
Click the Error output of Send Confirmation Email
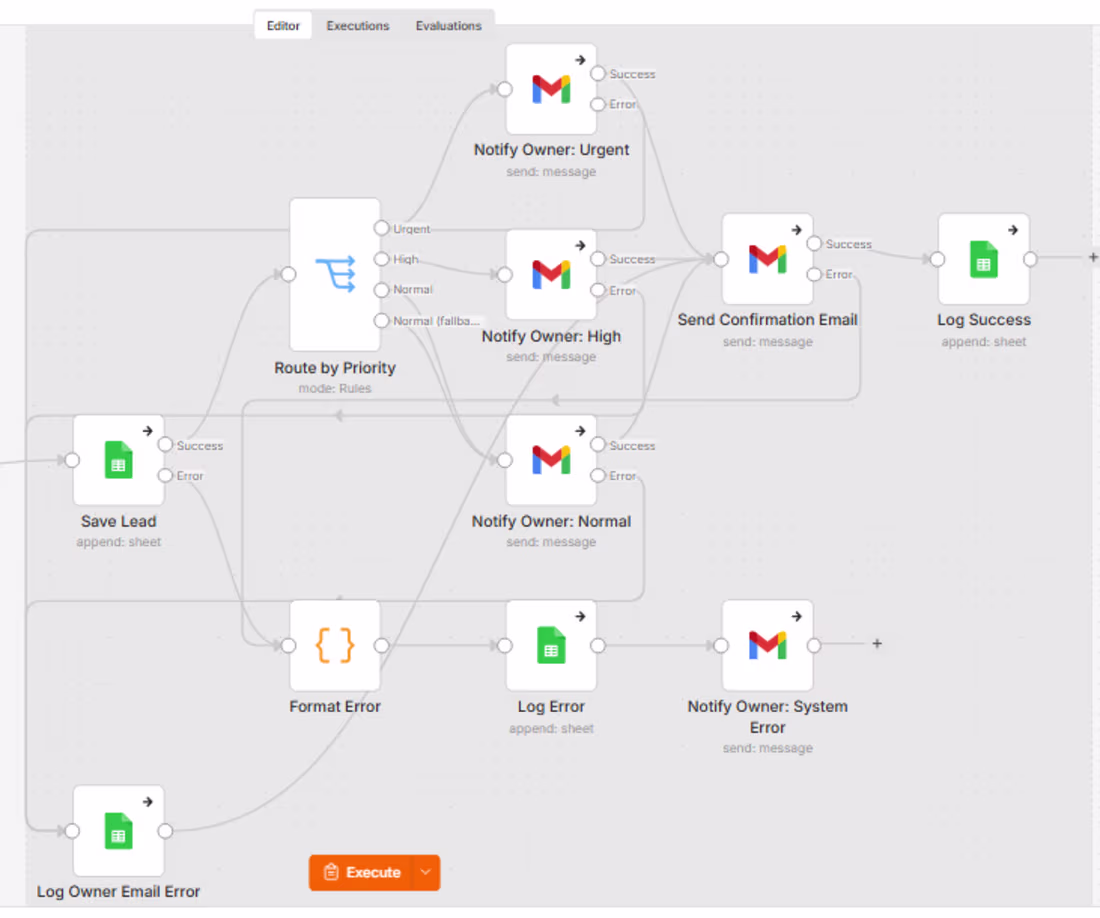point(814,274)
